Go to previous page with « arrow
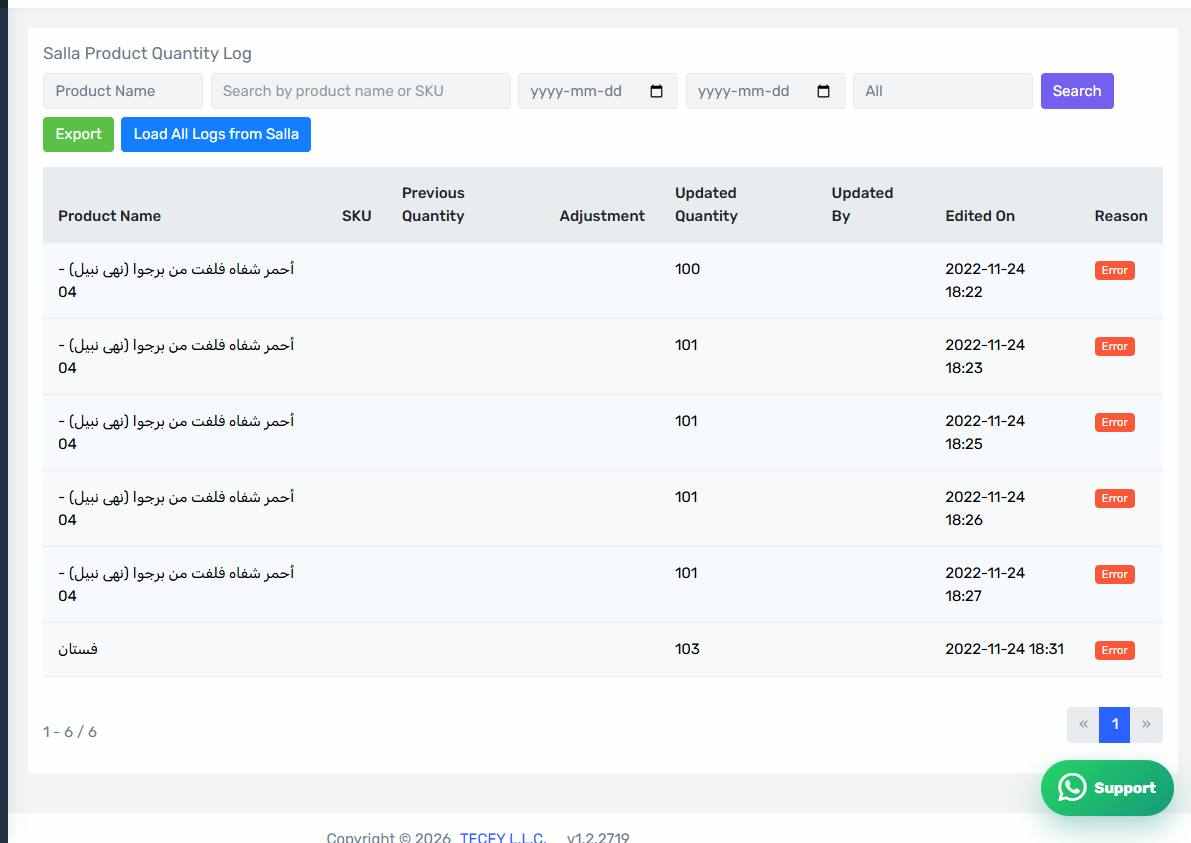 point(1083,725)
